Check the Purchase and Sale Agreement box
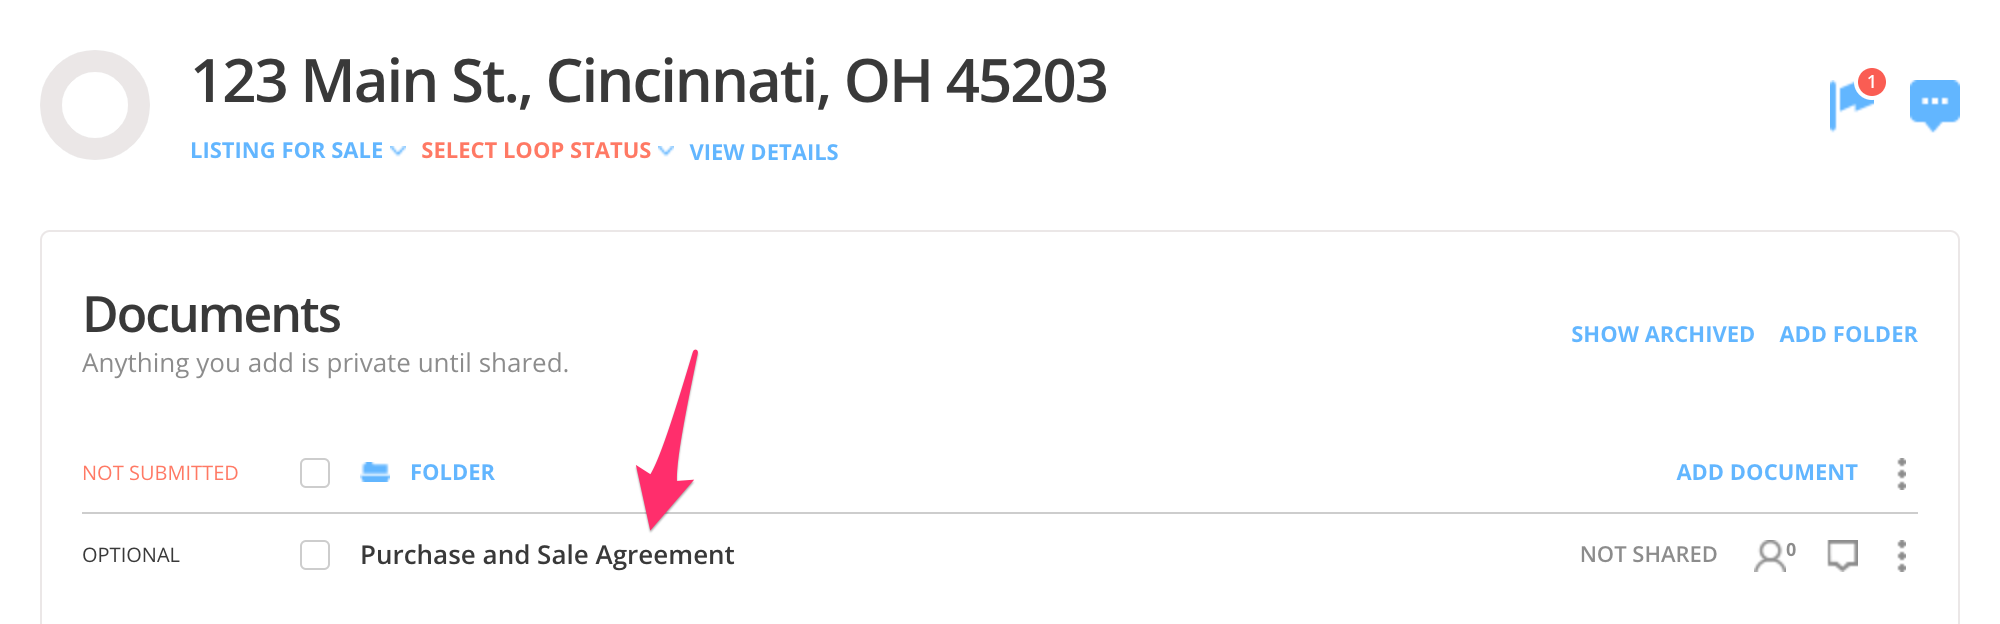The width and height of the screenshot is (2000, 624). tap(315, 555)
